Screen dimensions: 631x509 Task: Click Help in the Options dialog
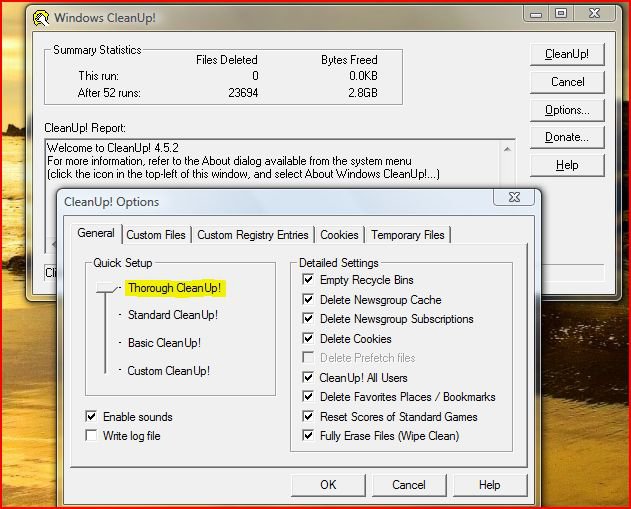tap(490, 485)
